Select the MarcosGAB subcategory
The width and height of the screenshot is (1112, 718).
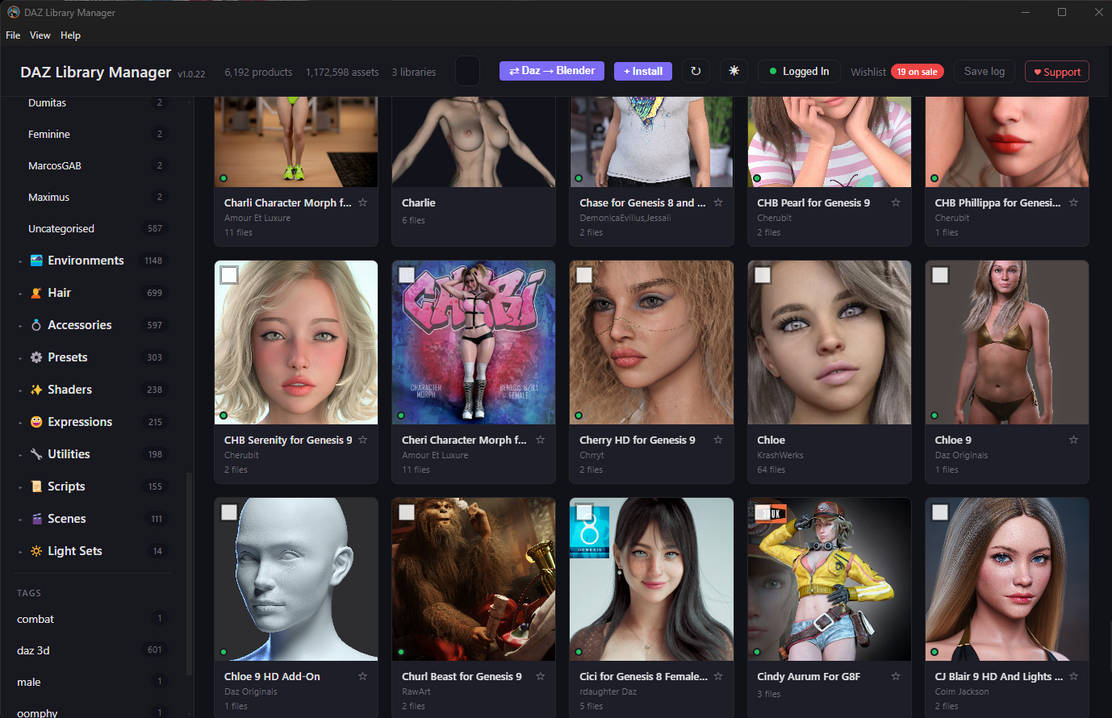point(96,165)
